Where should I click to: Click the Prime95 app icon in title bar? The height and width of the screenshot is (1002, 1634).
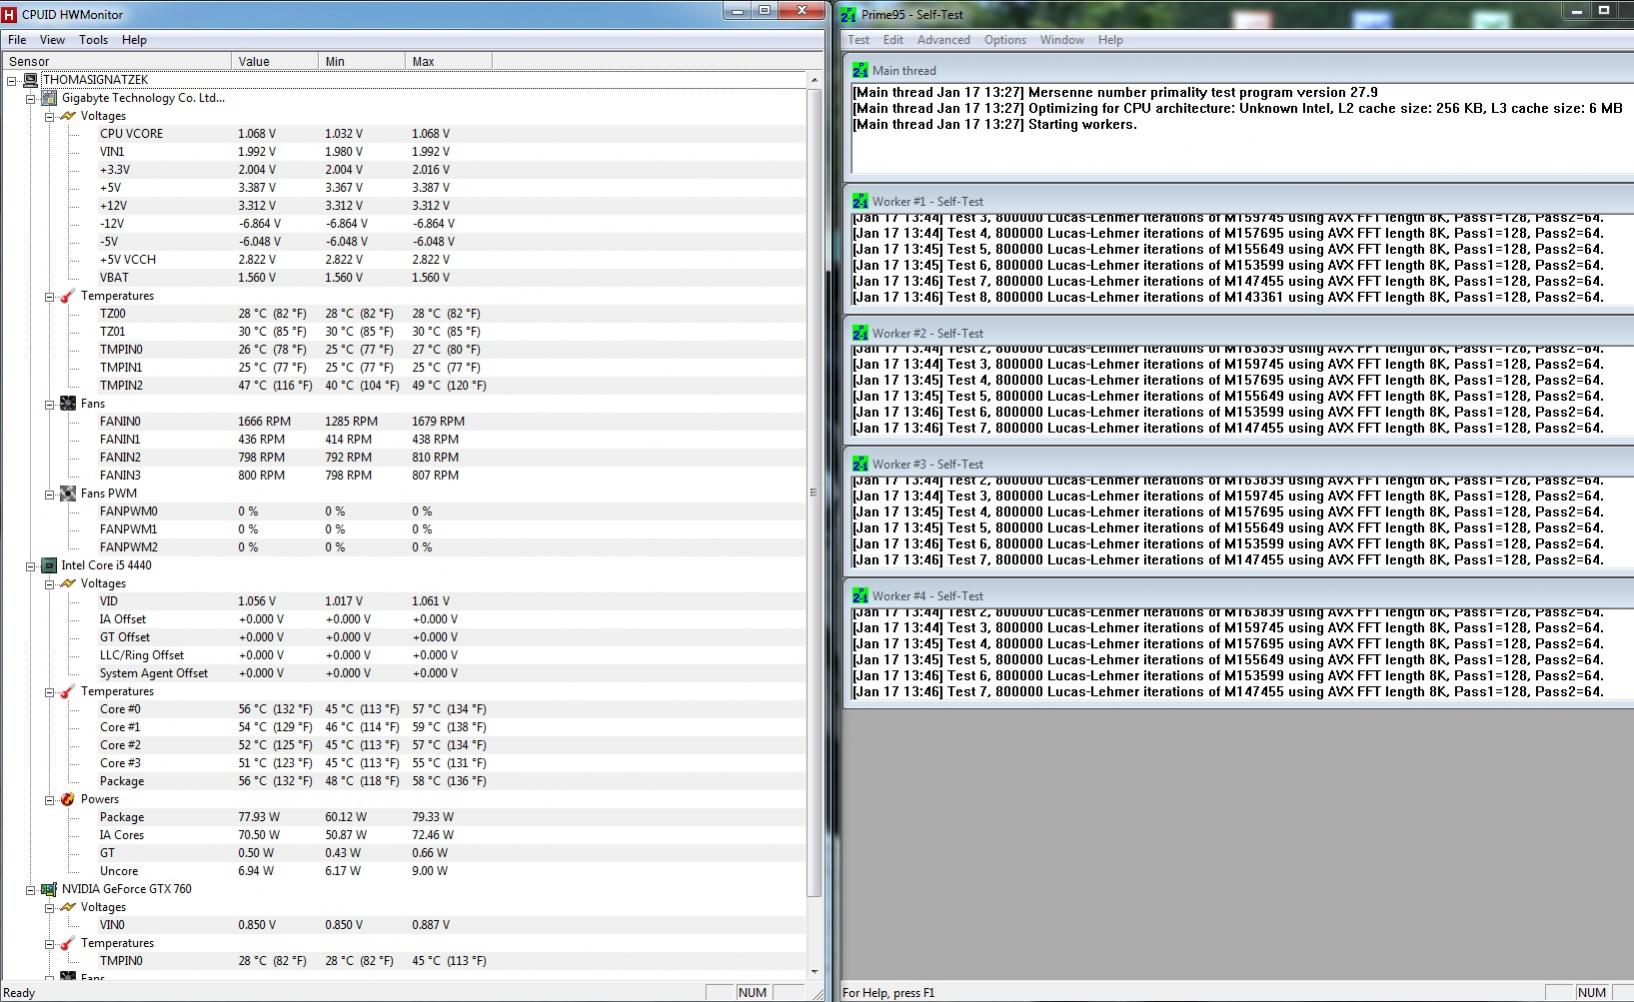tap(849, 14)
